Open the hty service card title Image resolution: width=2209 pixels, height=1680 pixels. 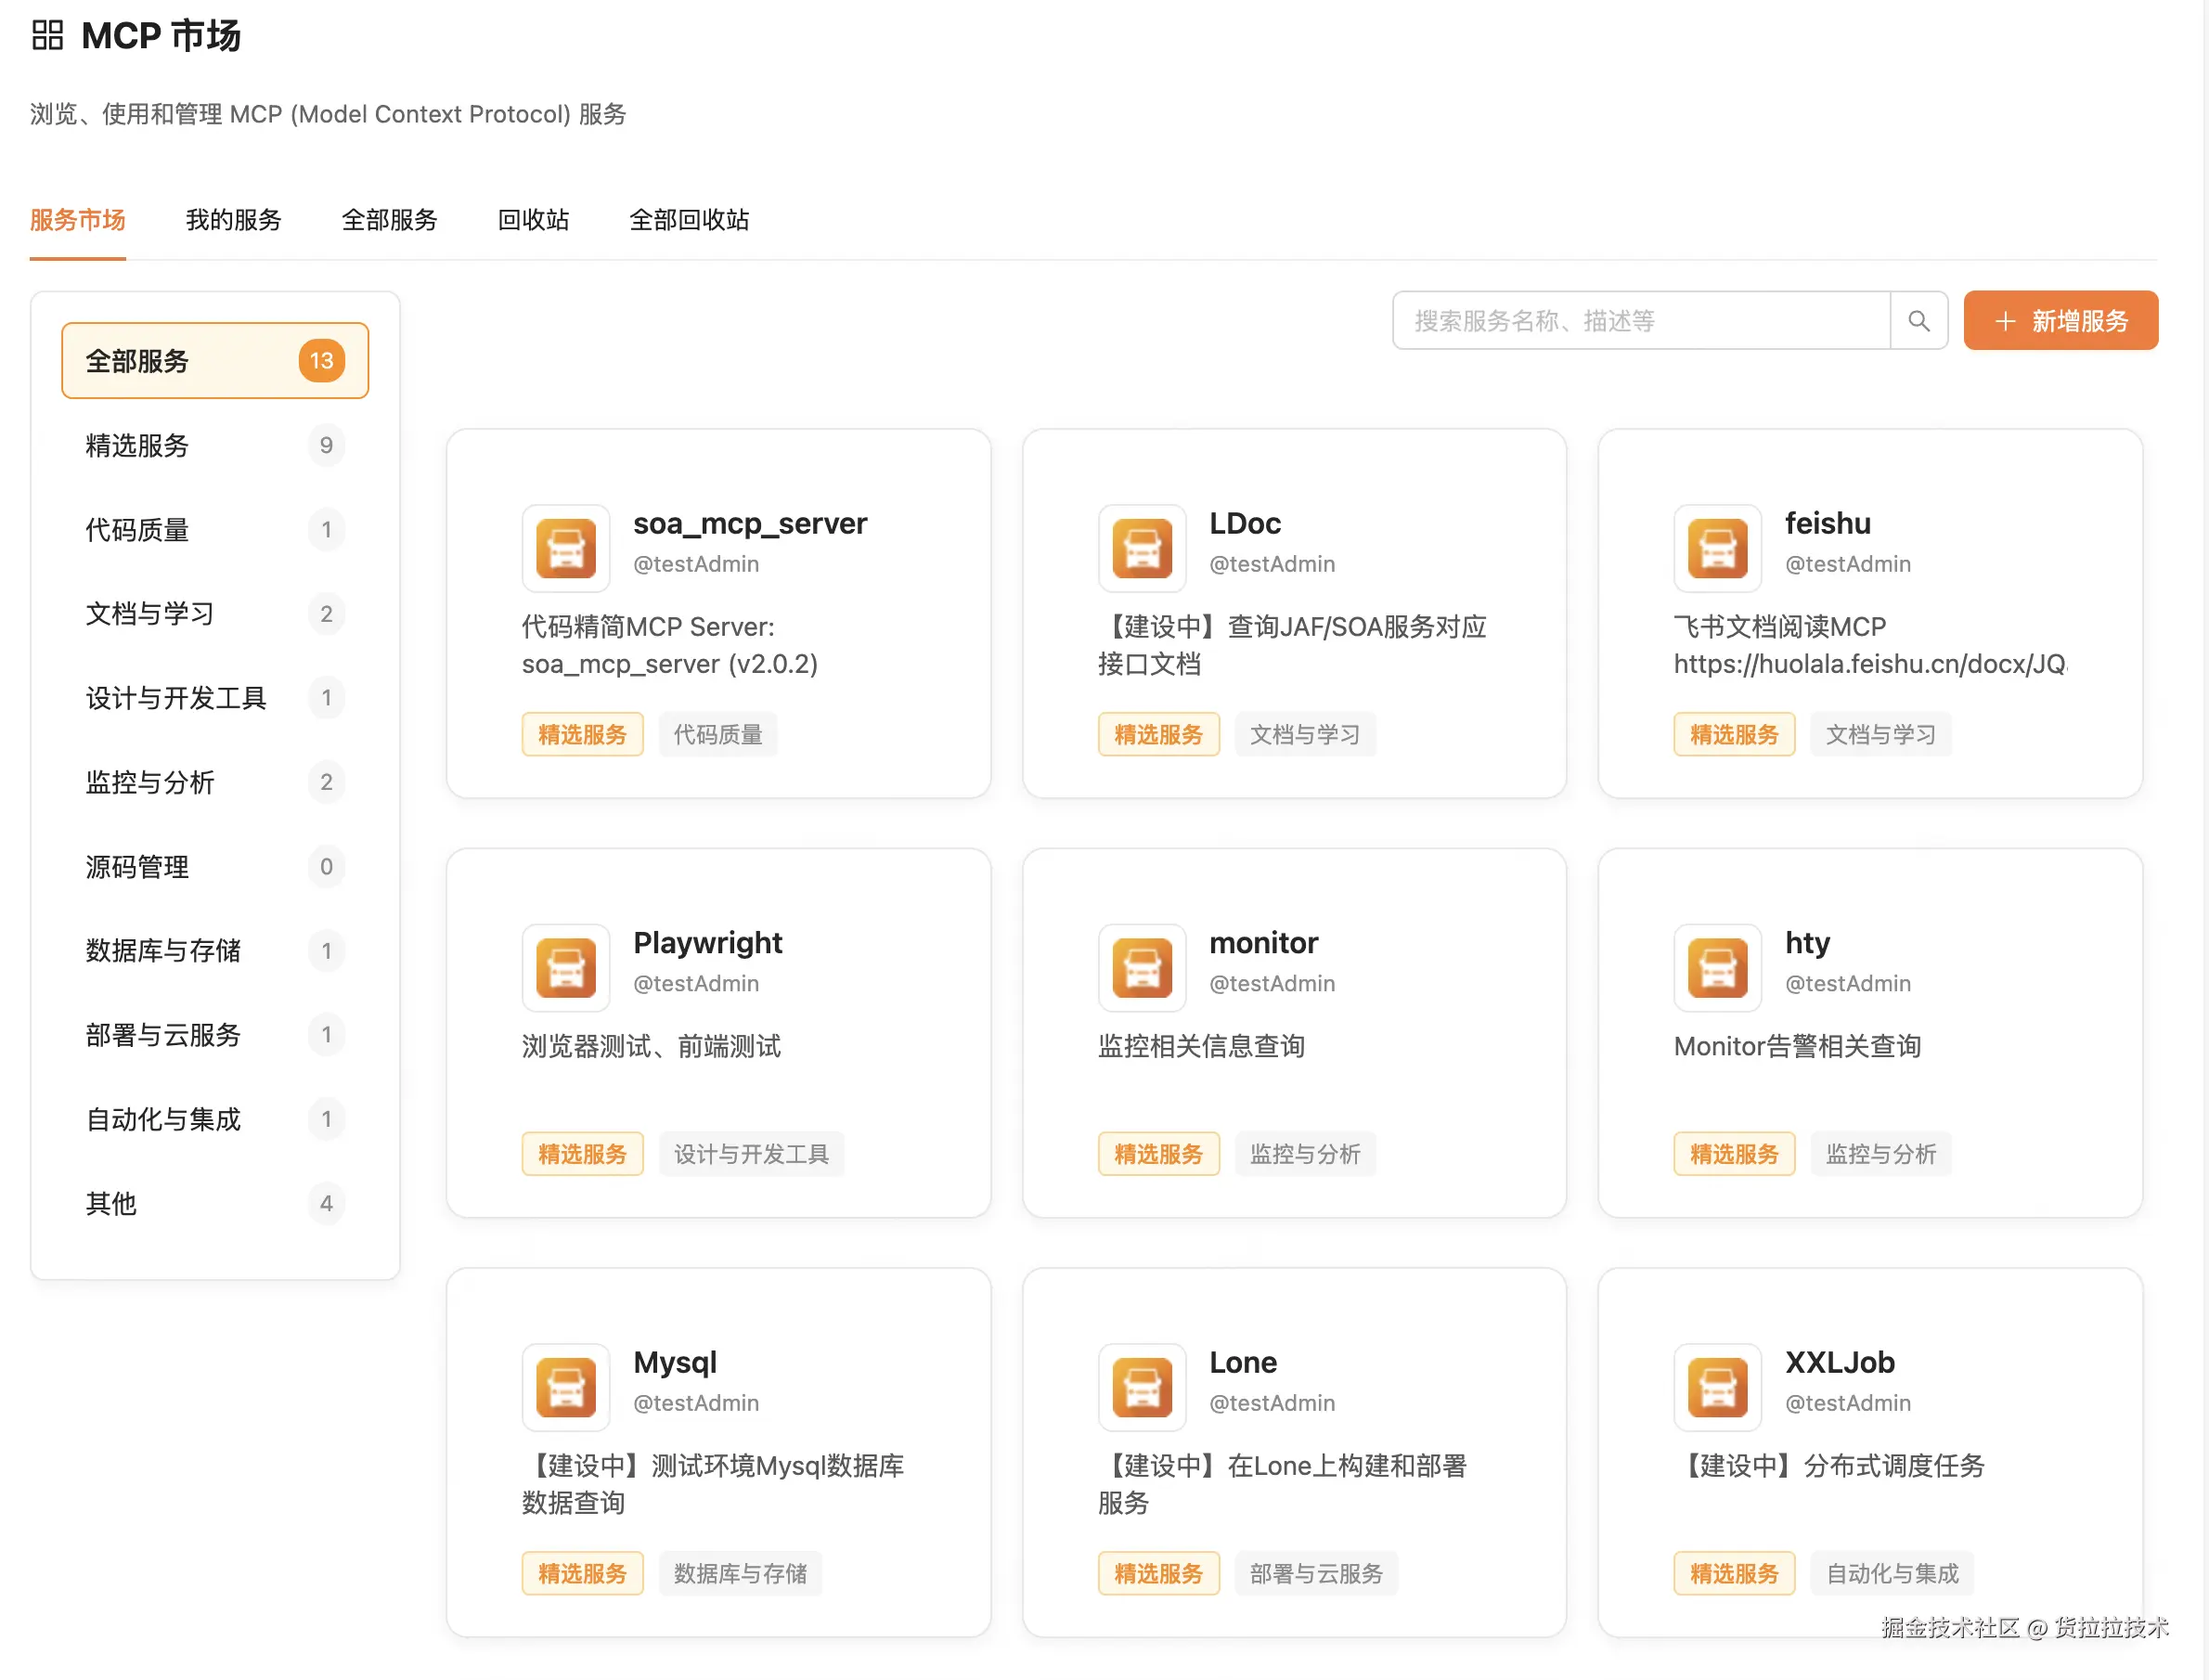click(1806, 943)
